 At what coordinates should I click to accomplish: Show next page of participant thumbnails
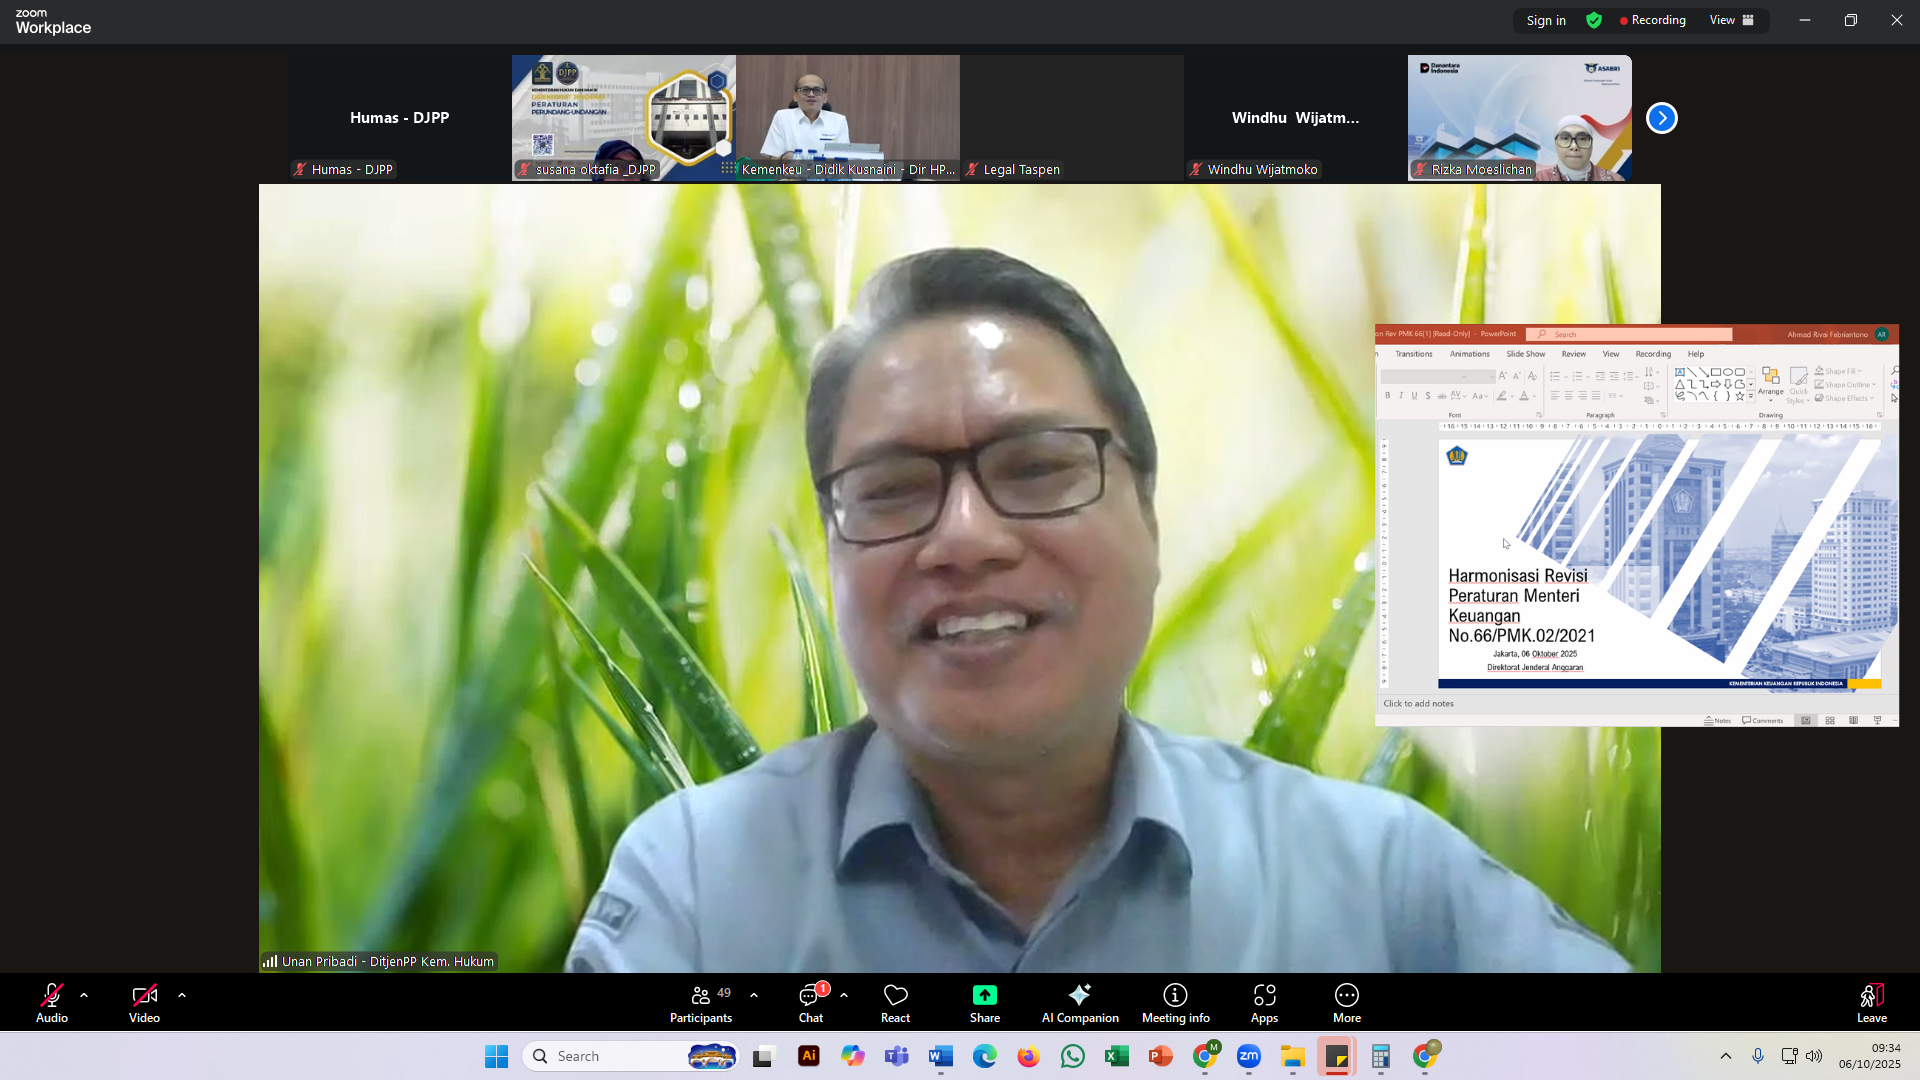pos(1661,118)
